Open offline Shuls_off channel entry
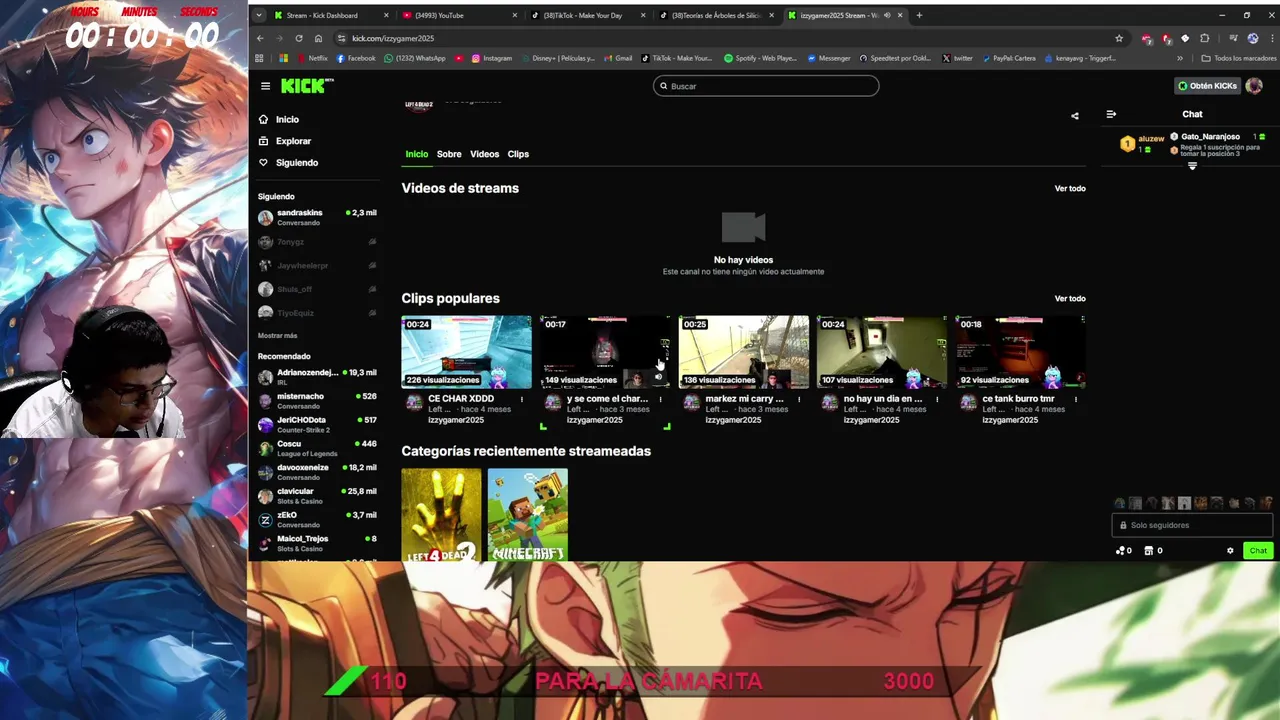The height and width of the screenshot is (720, 1280). tap(317, 289)
